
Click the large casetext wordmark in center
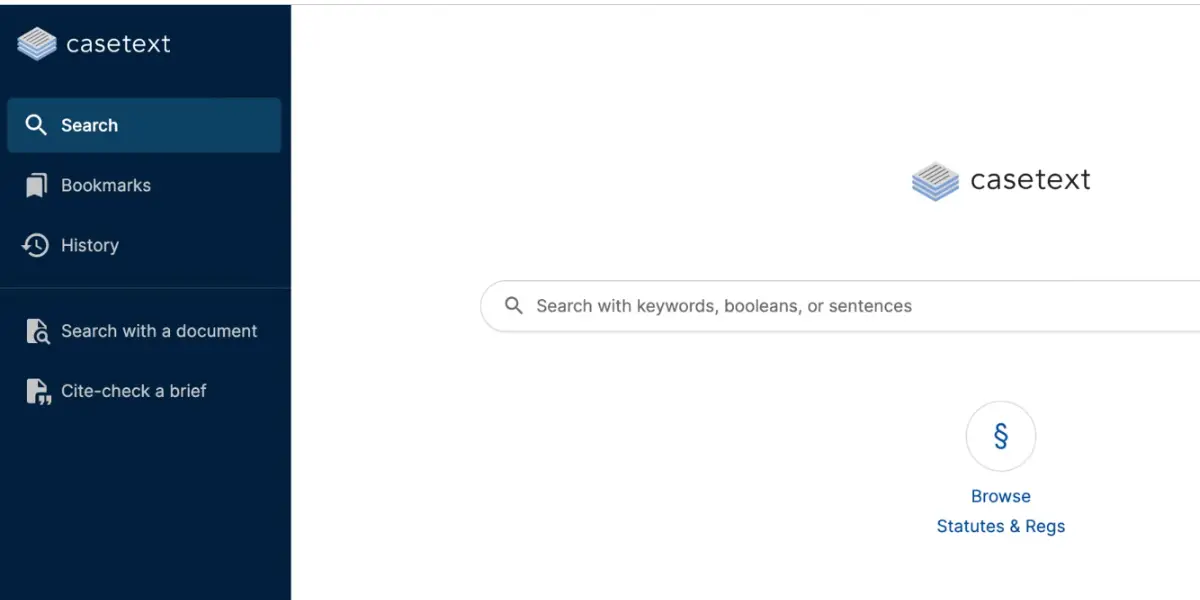click(x=1030, y=180)
